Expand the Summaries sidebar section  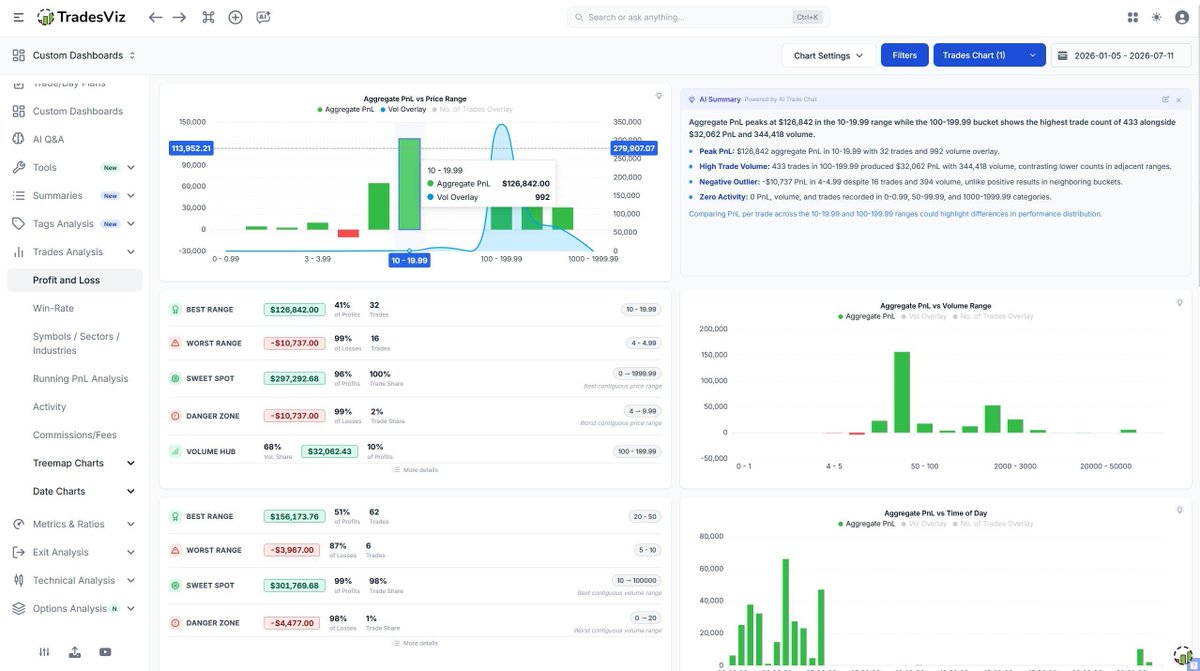pos(131,195)
